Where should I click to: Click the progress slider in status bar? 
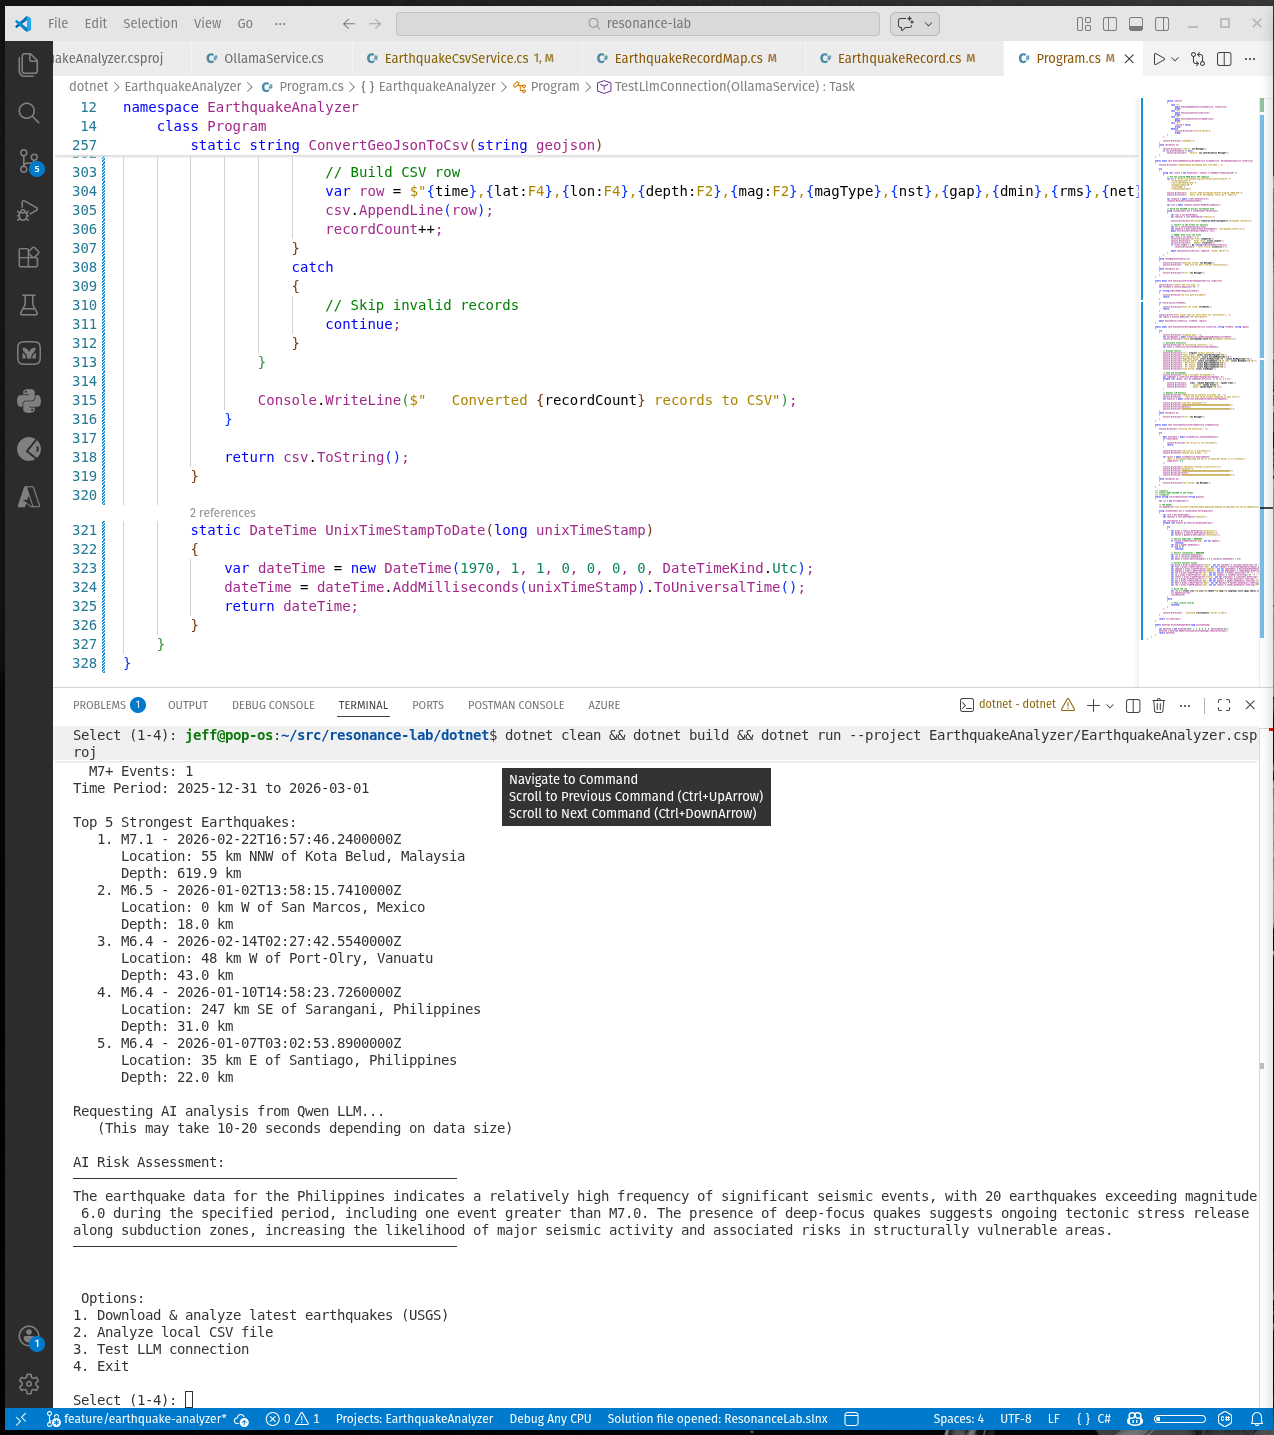[1179, 1419]
